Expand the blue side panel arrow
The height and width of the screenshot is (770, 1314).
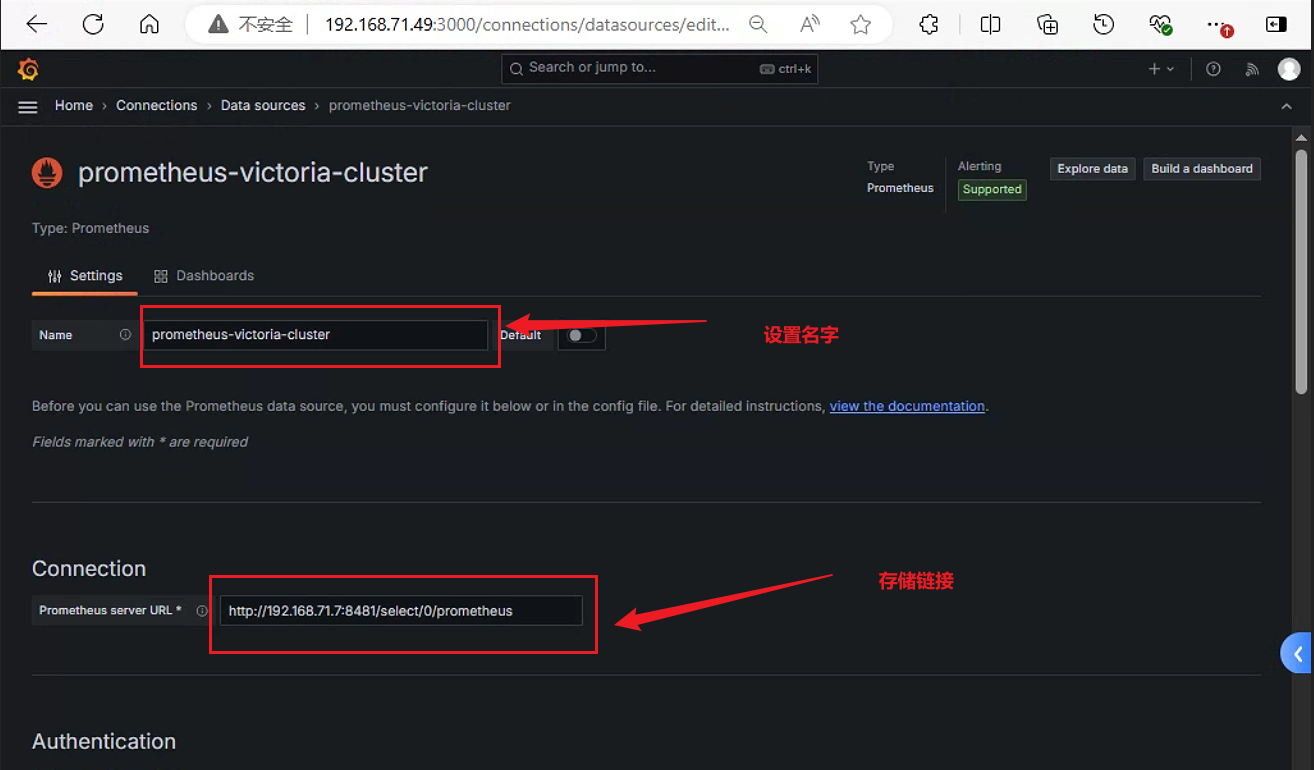coord(1297,655)
